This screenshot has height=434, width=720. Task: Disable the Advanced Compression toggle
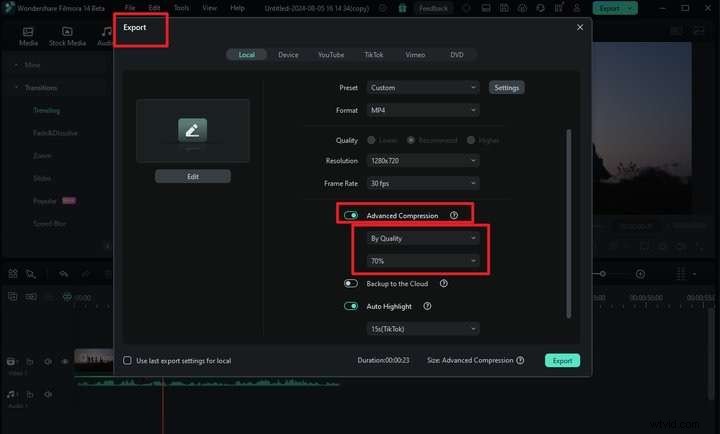pos(351,215)
